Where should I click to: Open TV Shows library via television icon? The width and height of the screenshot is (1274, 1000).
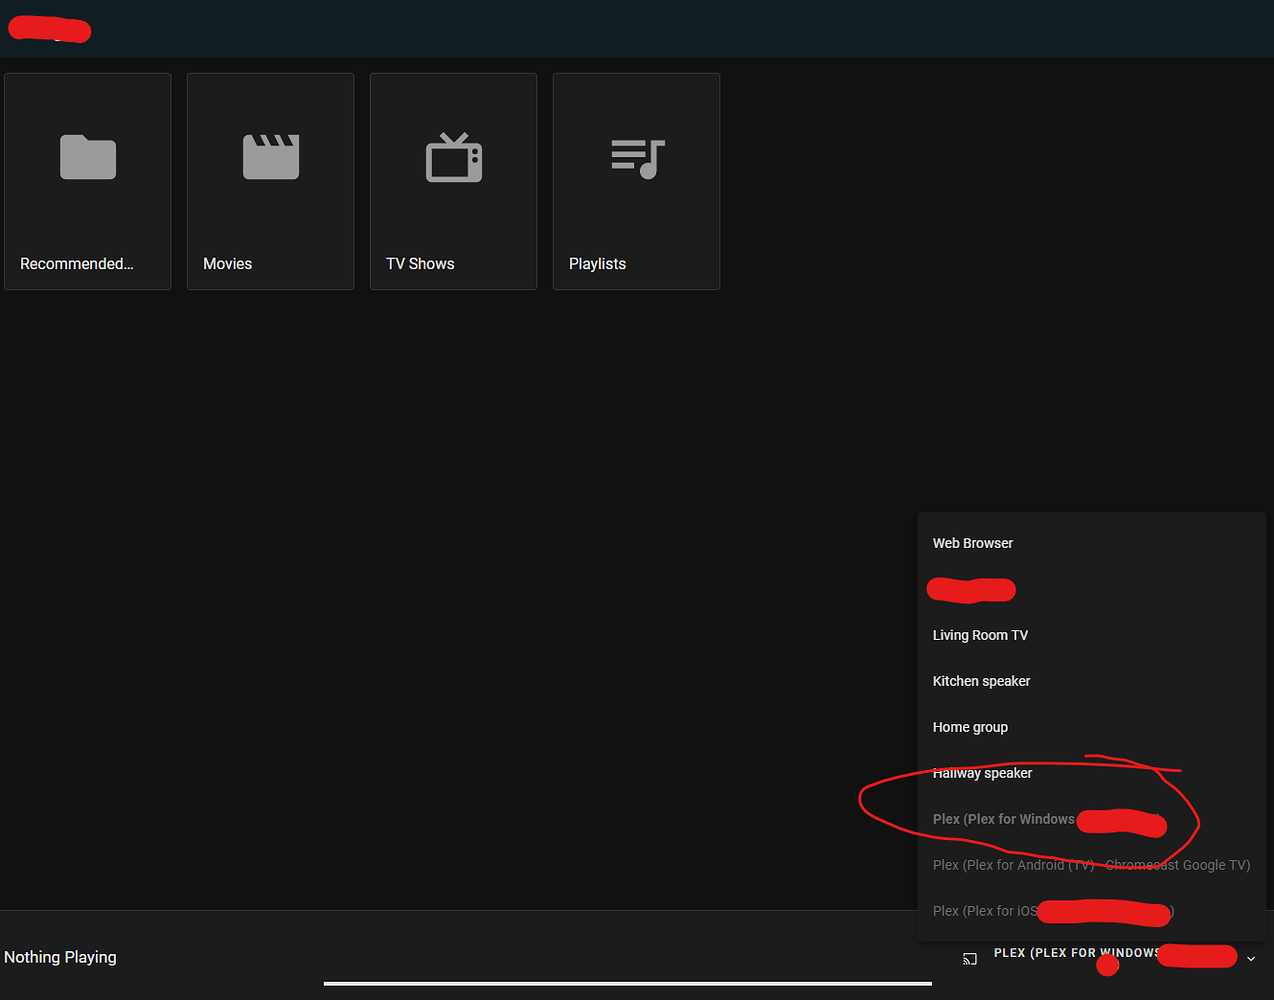point(453,157)
